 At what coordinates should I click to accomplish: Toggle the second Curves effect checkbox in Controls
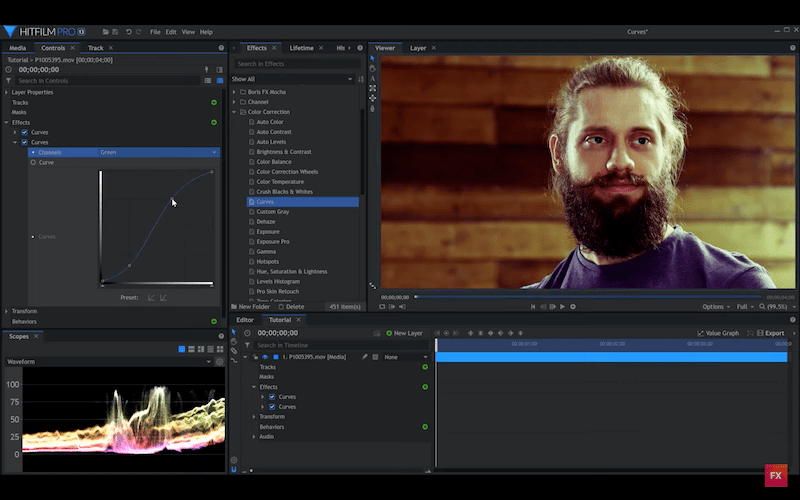point(24,142)
